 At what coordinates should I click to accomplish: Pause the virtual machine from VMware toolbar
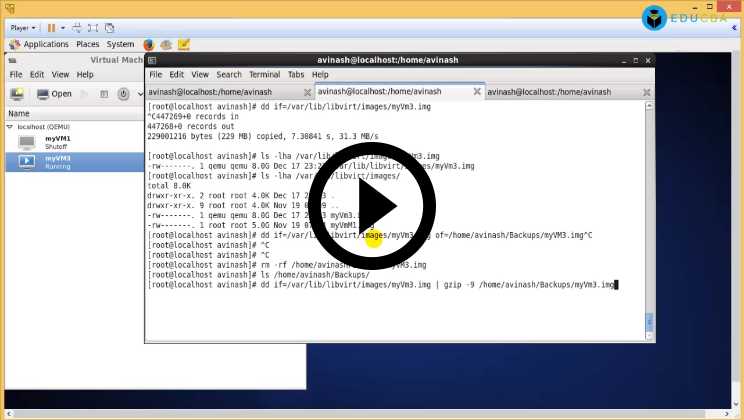(x=51, y=28)
